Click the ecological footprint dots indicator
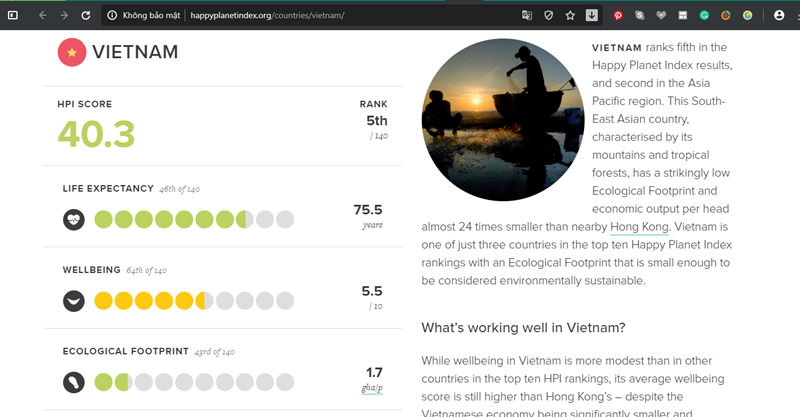 pos(194,382)
